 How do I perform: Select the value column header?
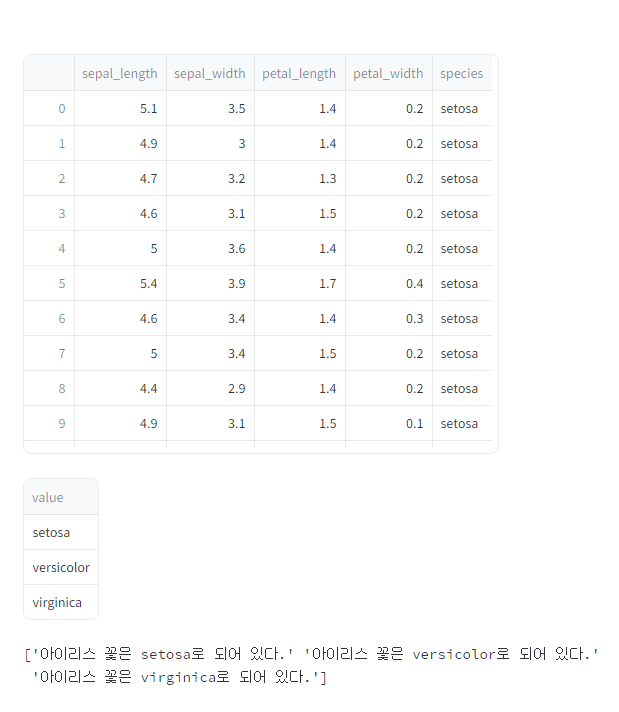[61, 497]
